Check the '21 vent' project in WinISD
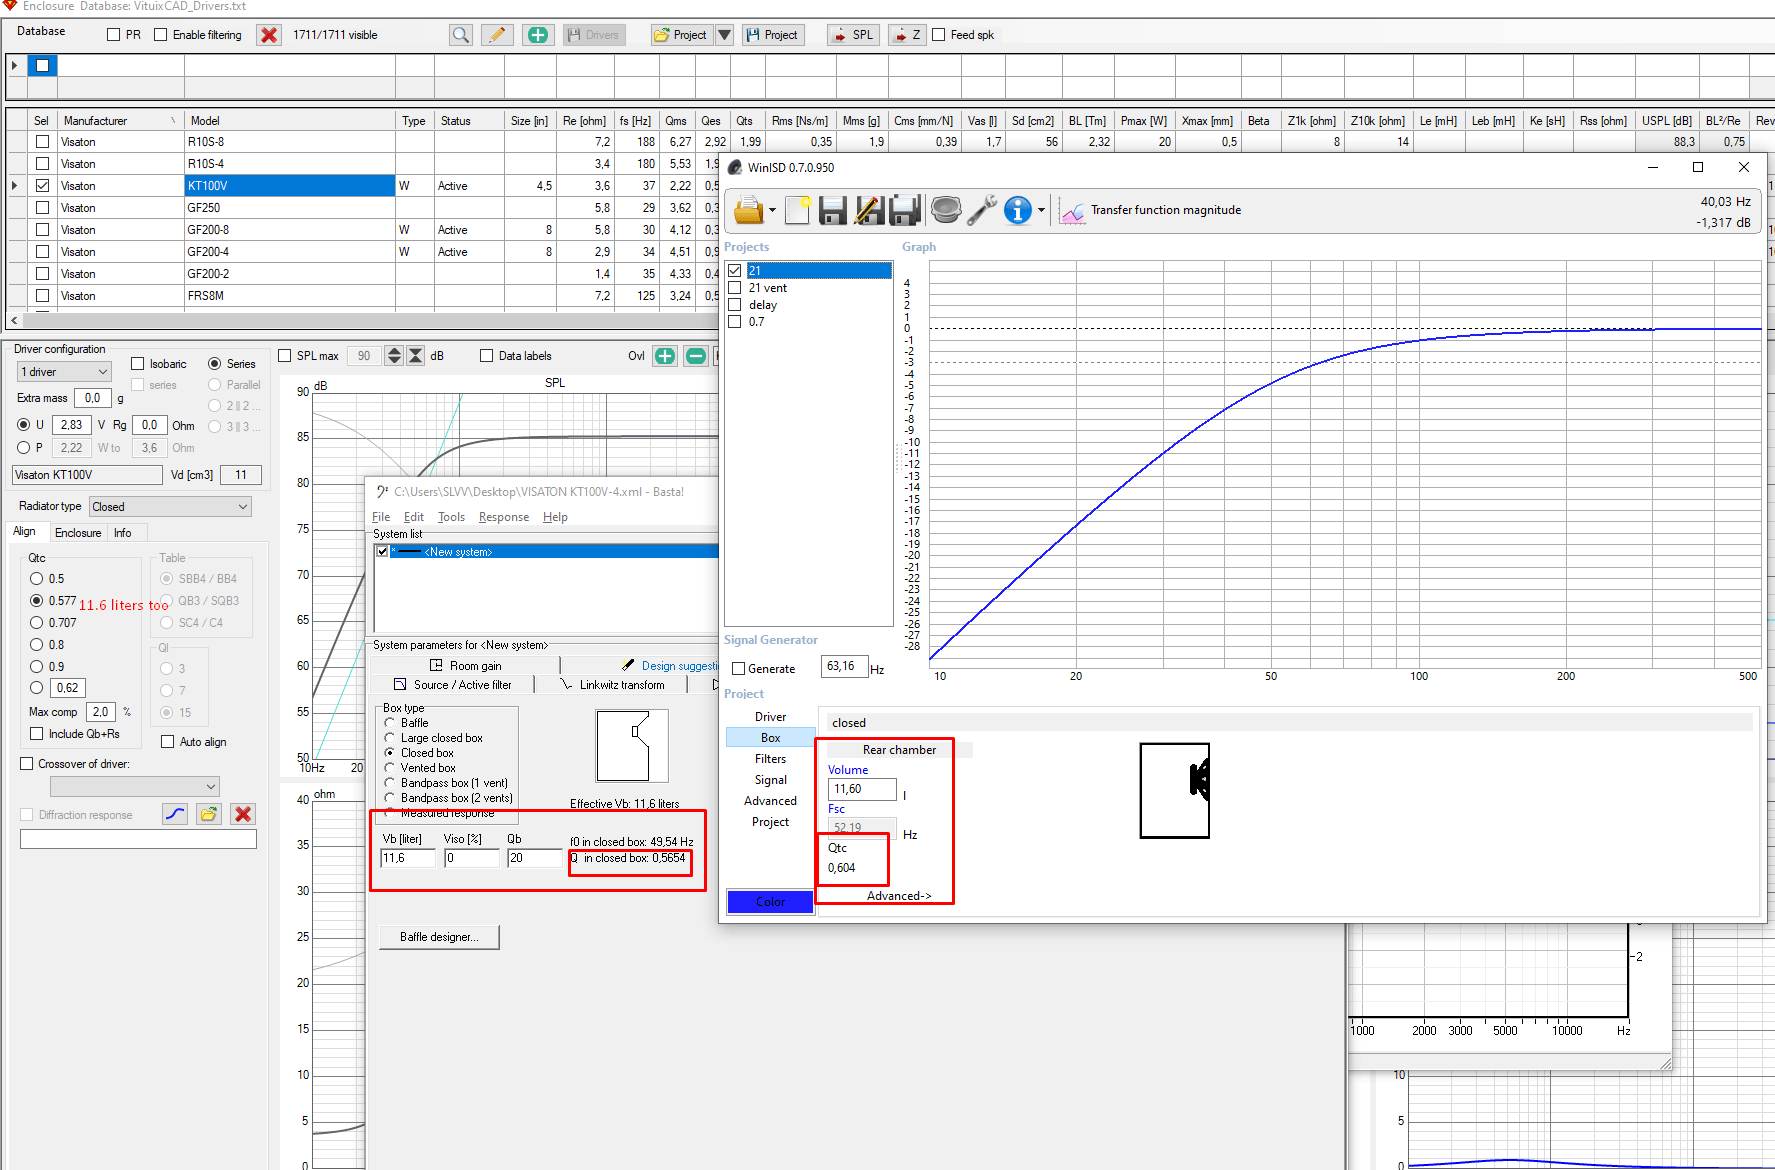This screenshot has height=1170, width=1775. pyautogui.click(x=735, y=288)
